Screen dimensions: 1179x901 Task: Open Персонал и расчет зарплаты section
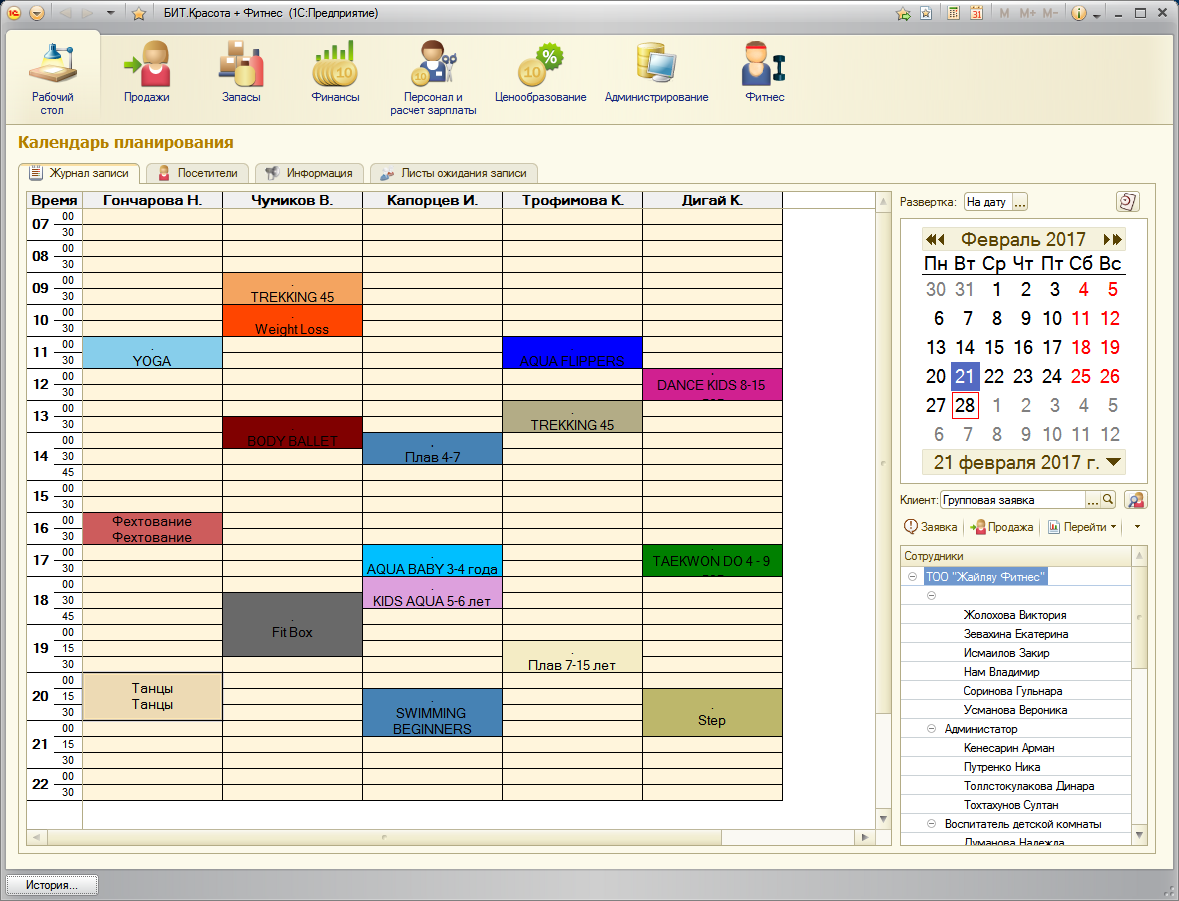433,78
